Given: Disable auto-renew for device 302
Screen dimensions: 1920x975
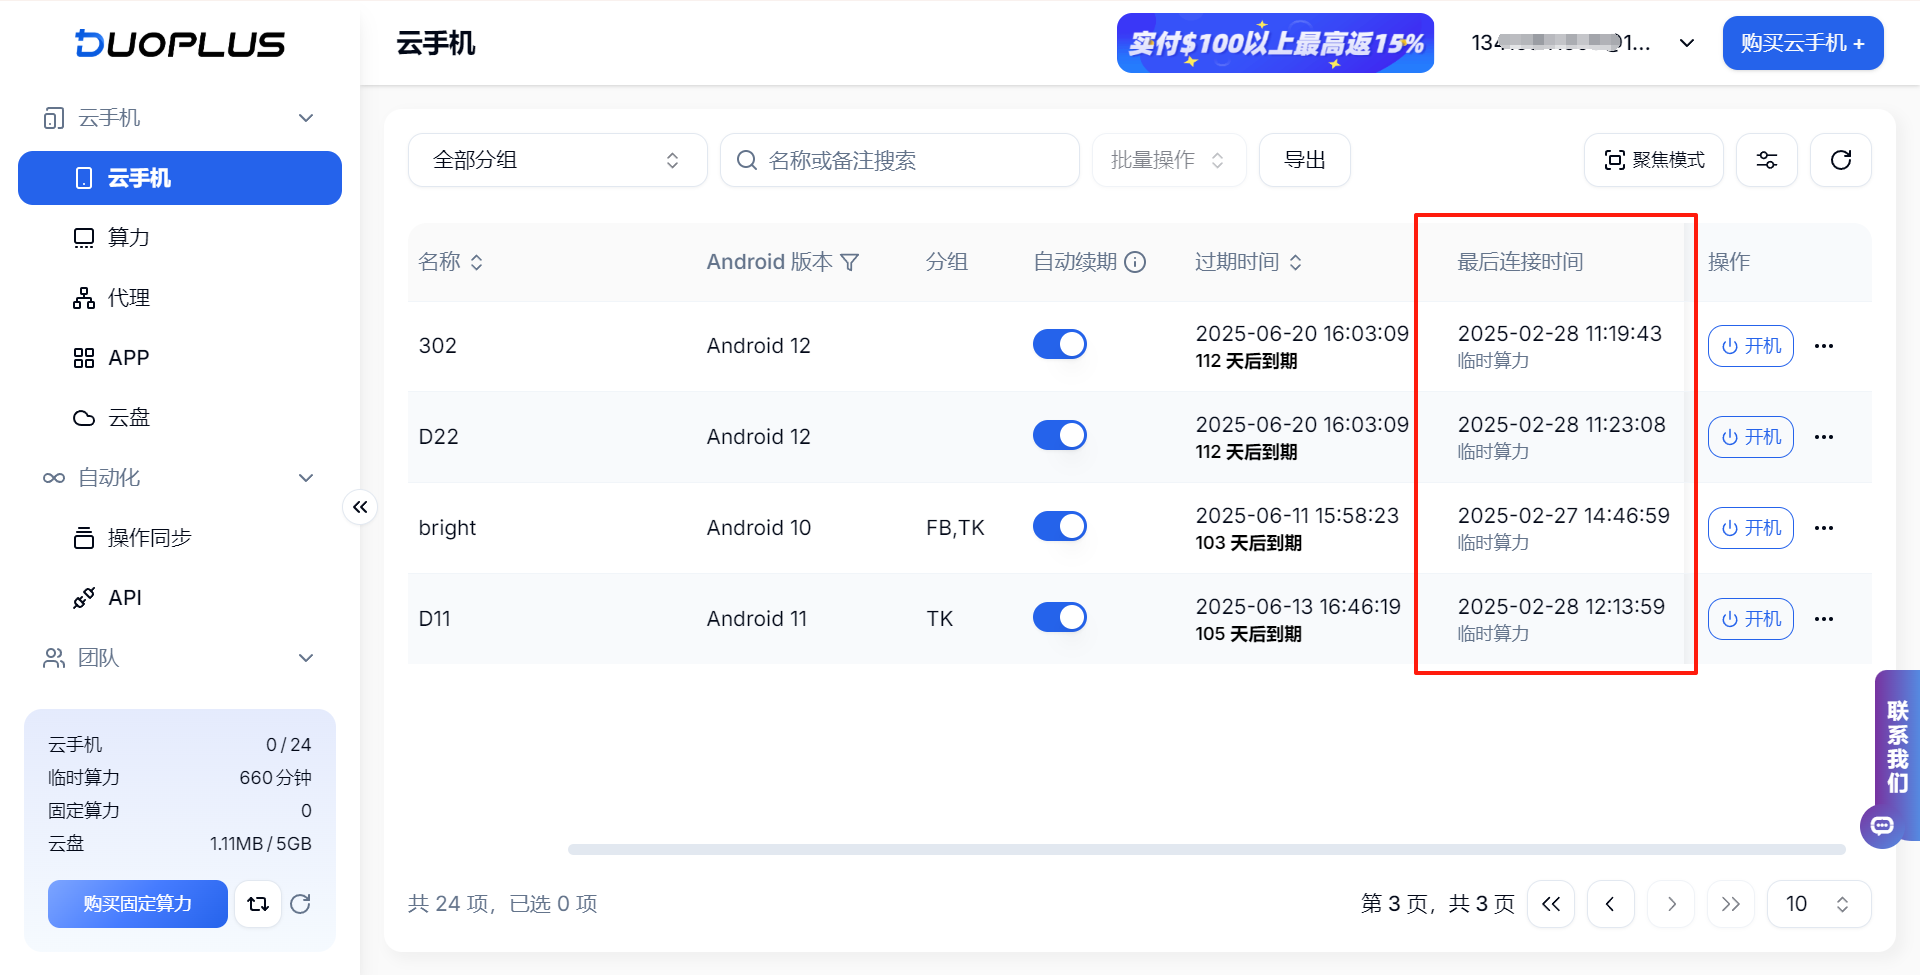Looking at the screenshot, I should coord(1059,344).
